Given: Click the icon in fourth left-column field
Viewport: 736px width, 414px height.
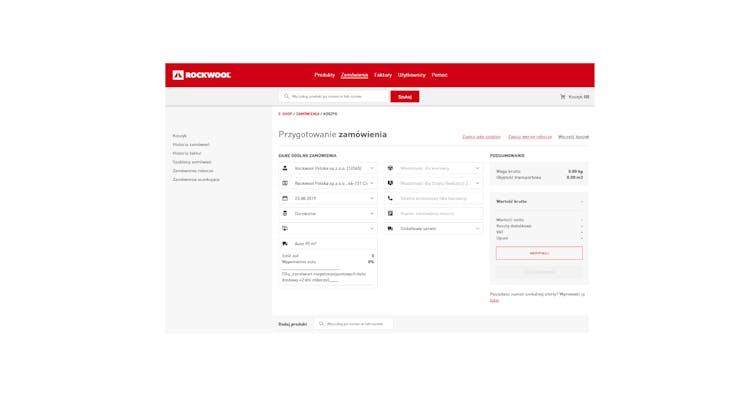Looking at the screenshot, I should pyautogui.click(x=285, y=213).
